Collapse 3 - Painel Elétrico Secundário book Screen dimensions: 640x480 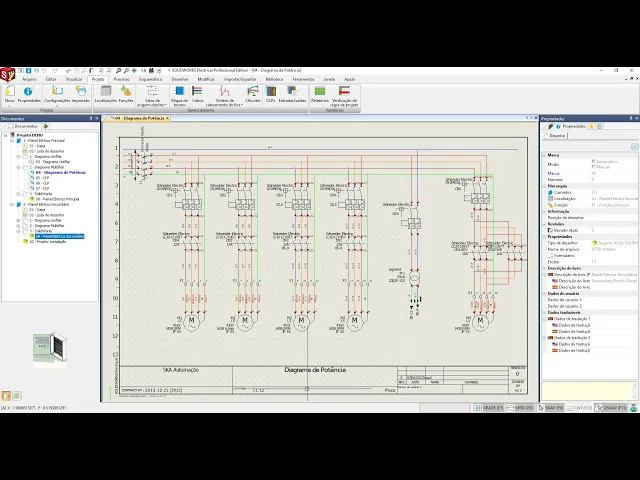click(12, 204)
